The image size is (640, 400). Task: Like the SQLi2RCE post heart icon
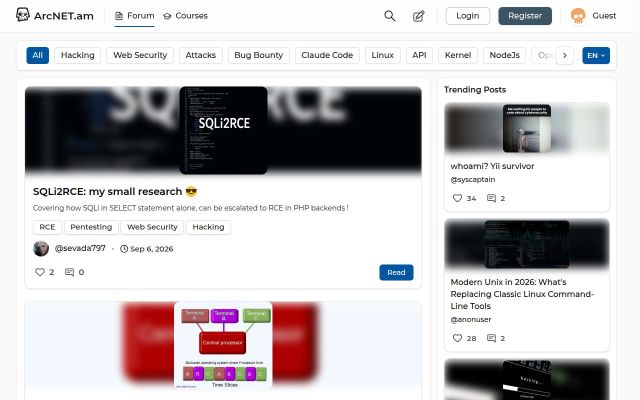(40, 272)
